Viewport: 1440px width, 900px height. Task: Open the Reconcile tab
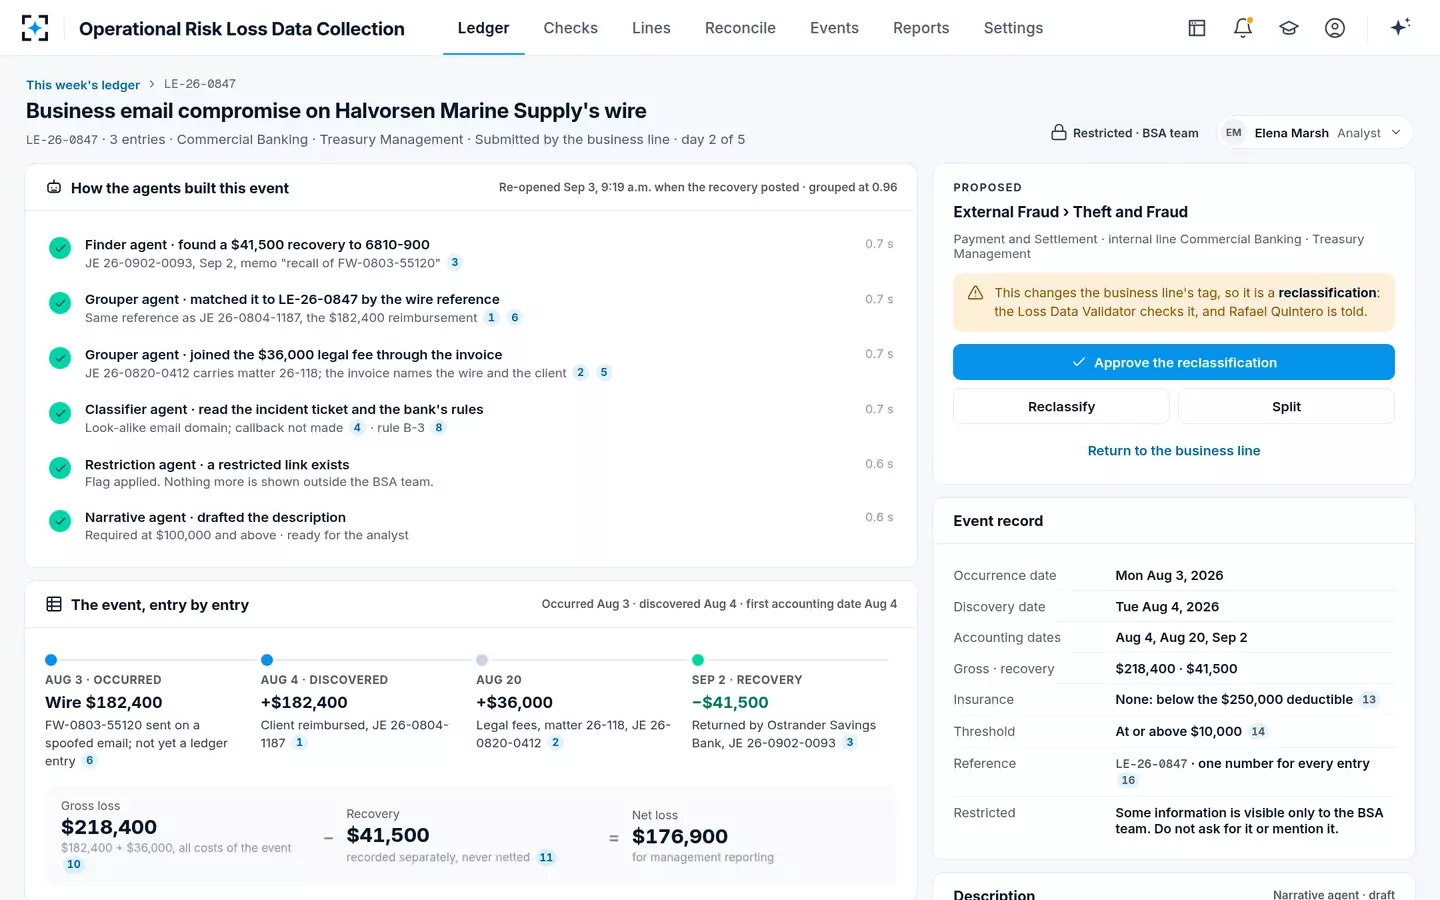[740, 28]
